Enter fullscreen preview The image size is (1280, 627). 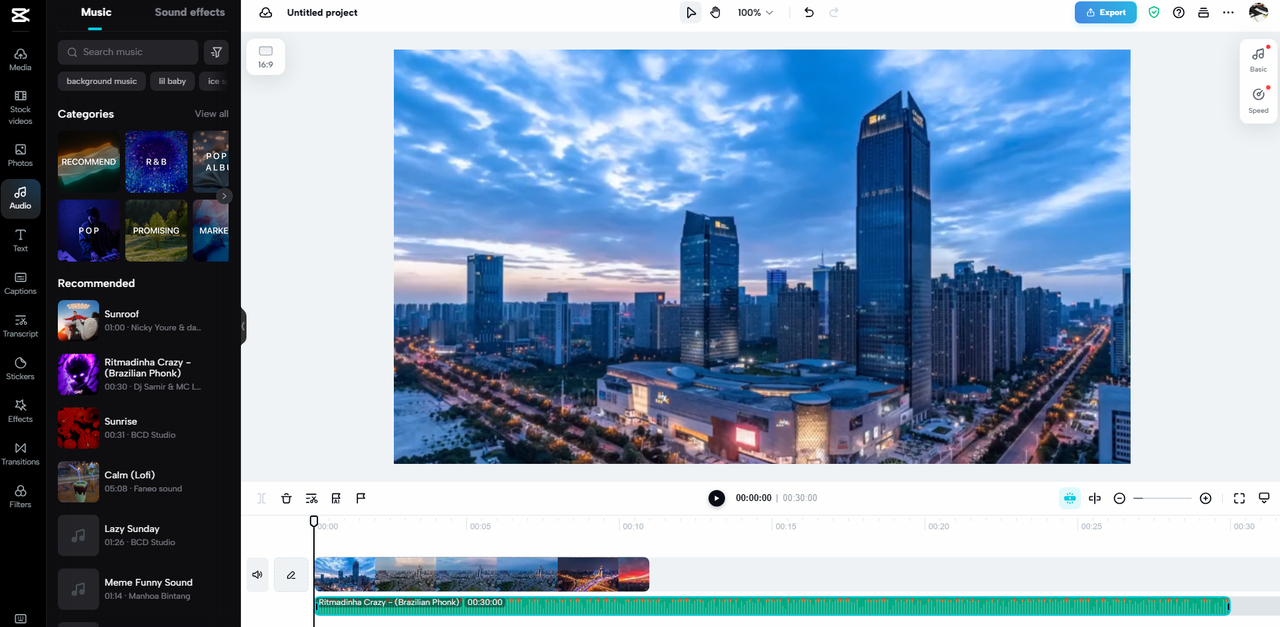point(1239,498)
